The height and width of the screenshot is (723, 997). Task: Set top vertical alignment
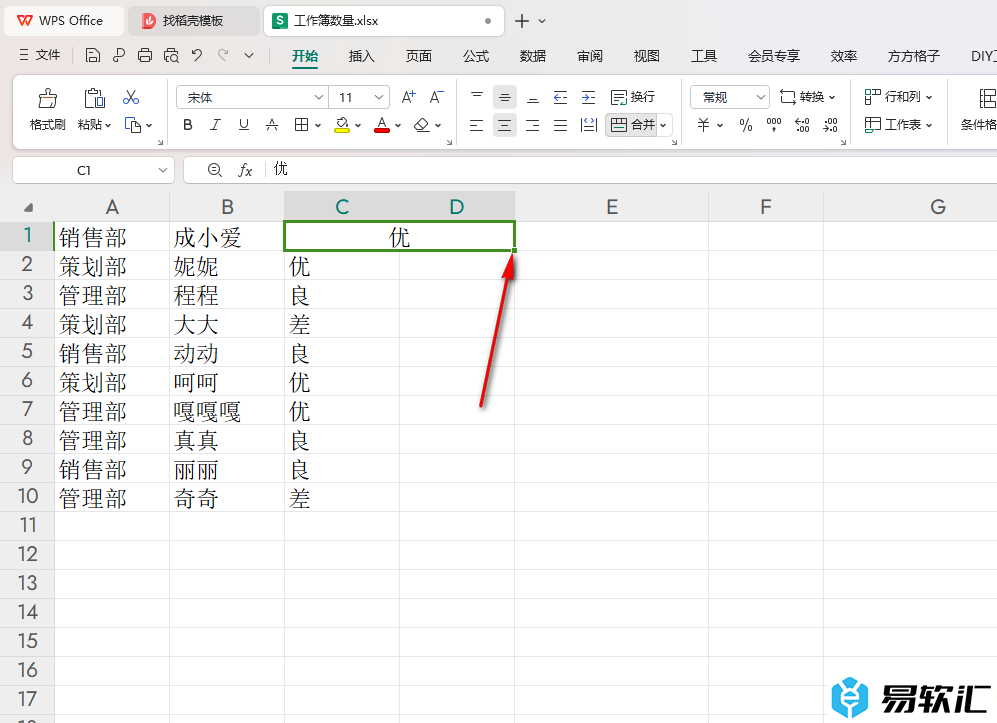click(477, 97)
